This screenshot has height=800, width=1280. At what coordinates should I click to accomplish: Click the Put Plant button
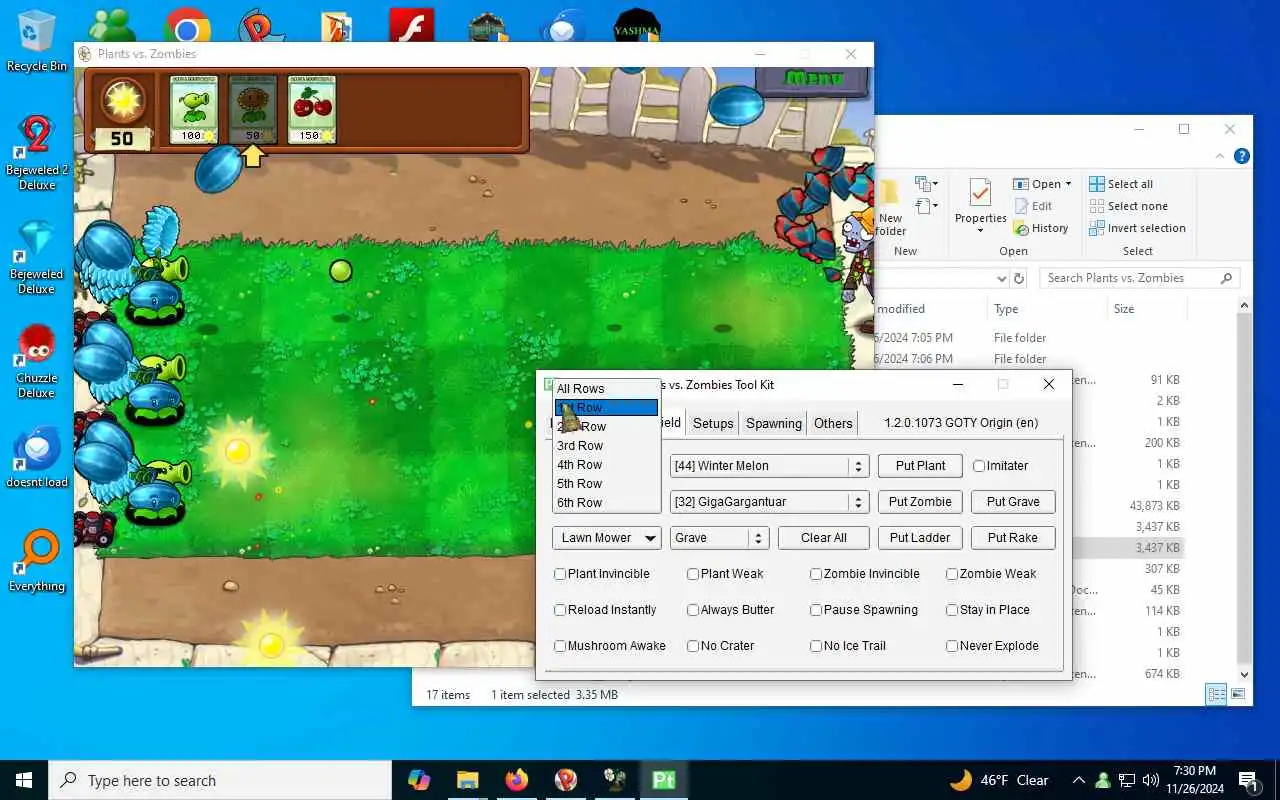click(921, 466)
